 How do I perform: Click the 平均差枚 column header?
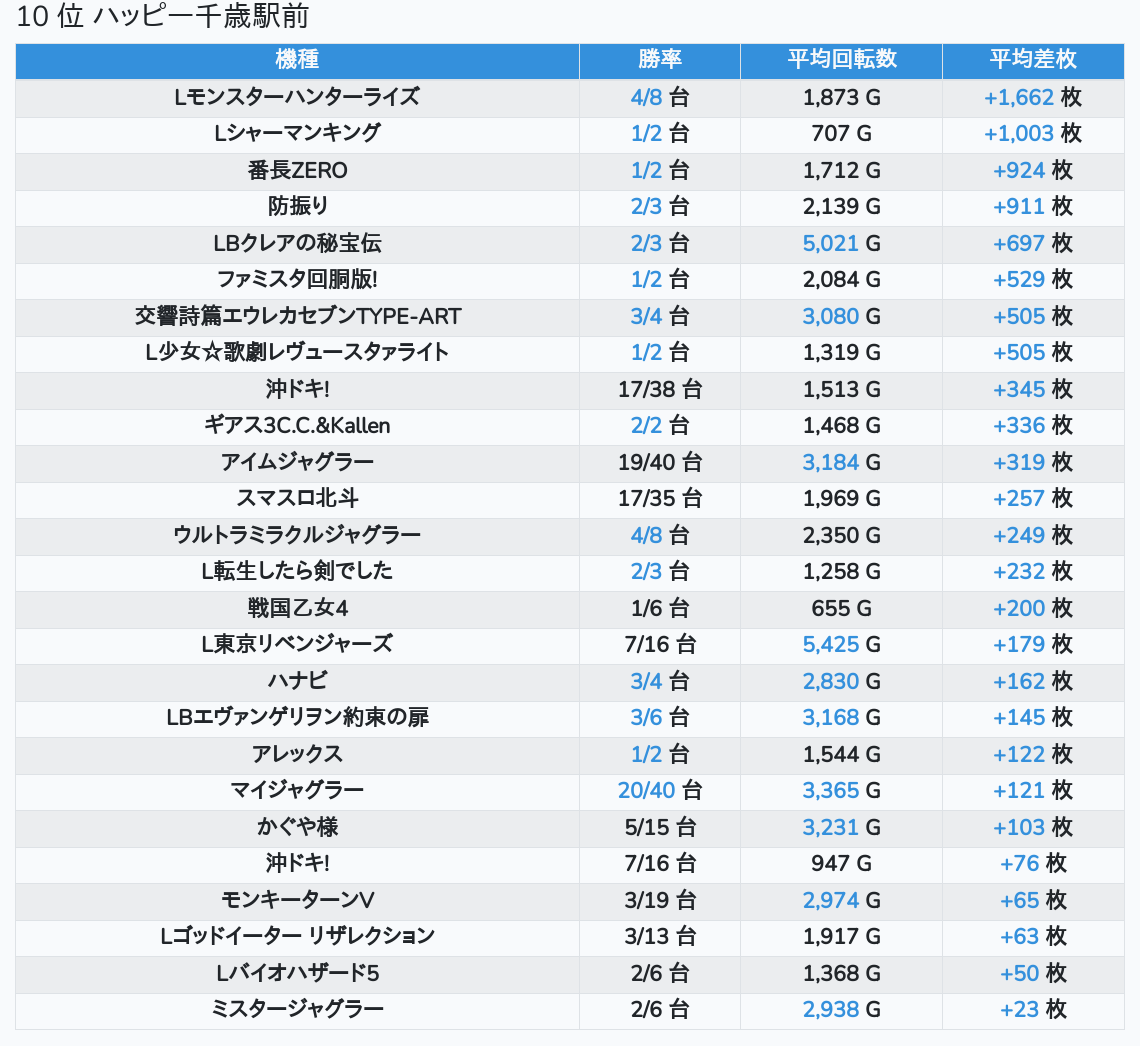pos(1033,59)
